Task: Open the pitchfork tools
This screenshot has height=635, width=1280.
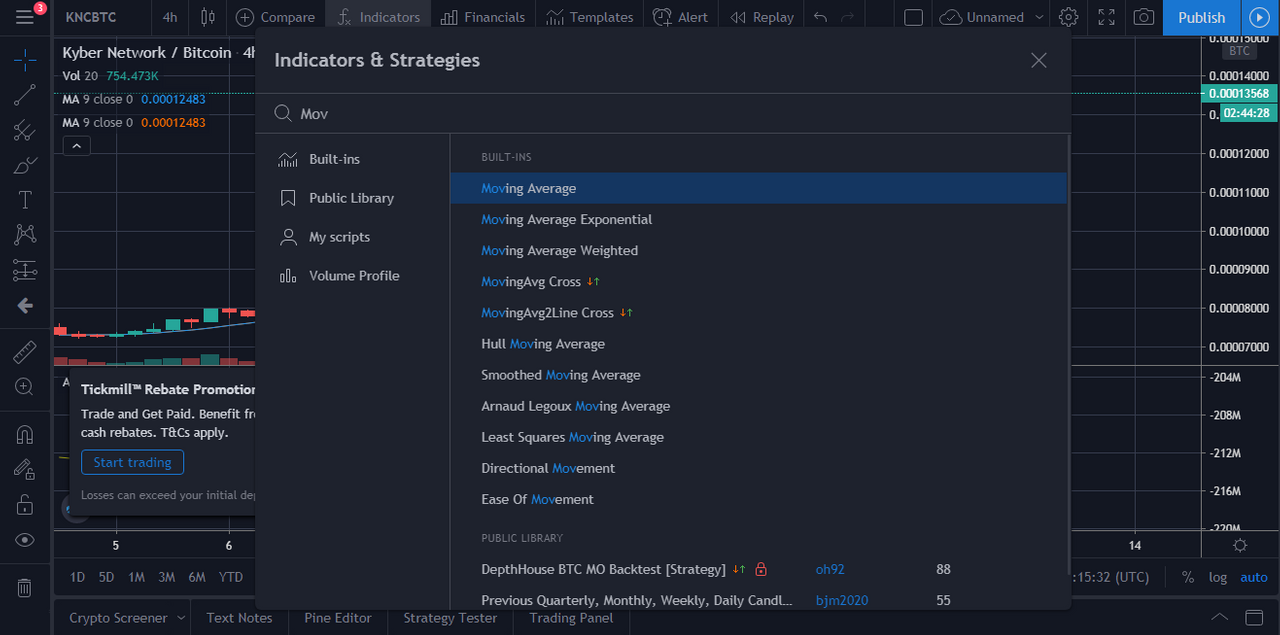Action: click(x=25, y=130)
